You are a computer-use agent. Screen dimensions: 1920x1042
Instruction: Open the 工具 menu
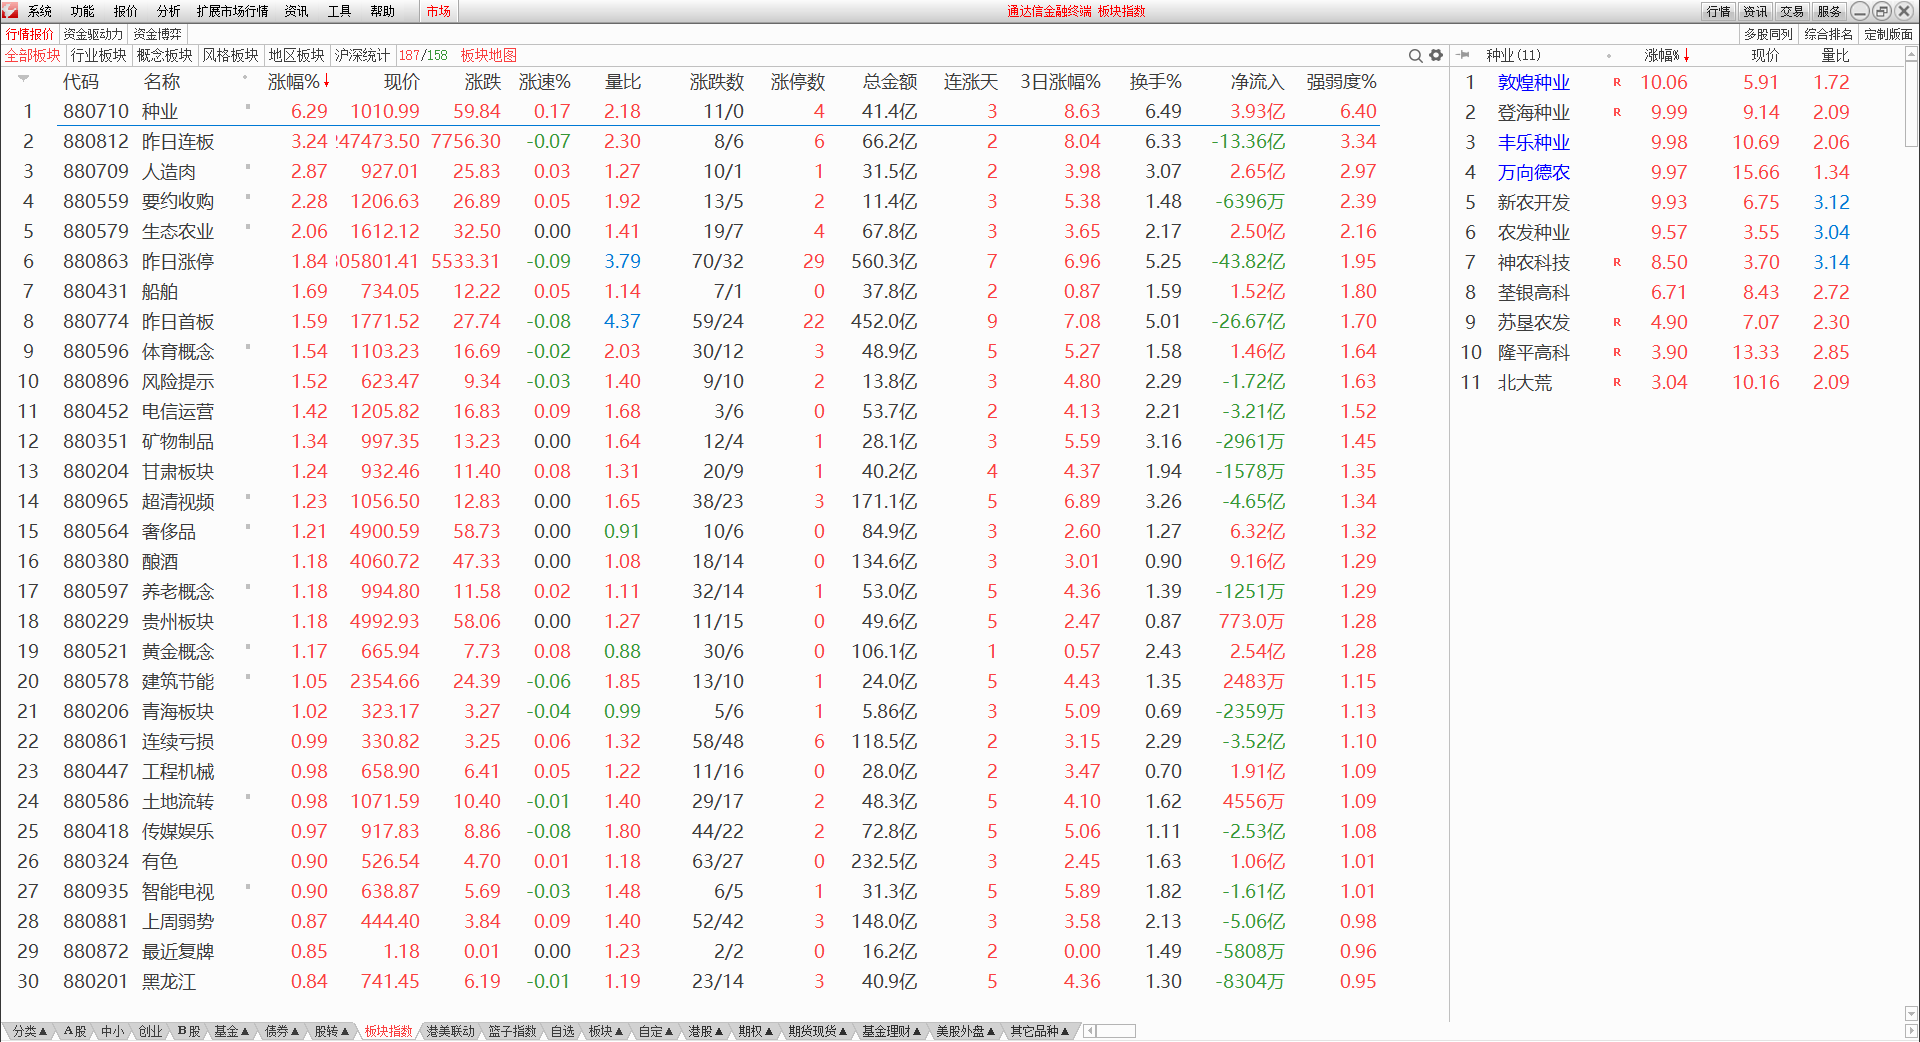click(340, 11)
